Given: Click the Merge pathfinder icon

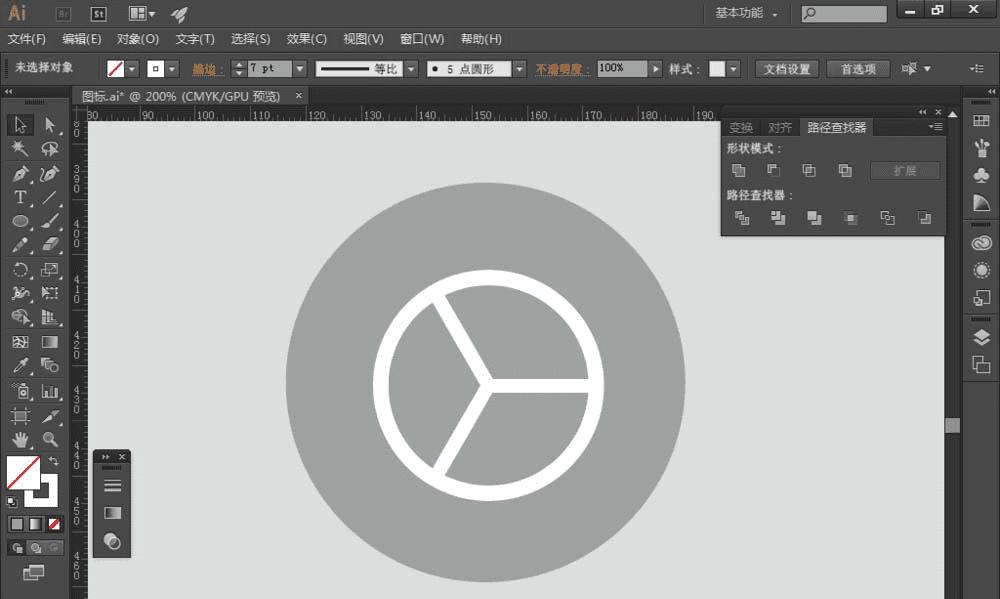Looking at the screenshot, I should [814, 218].
